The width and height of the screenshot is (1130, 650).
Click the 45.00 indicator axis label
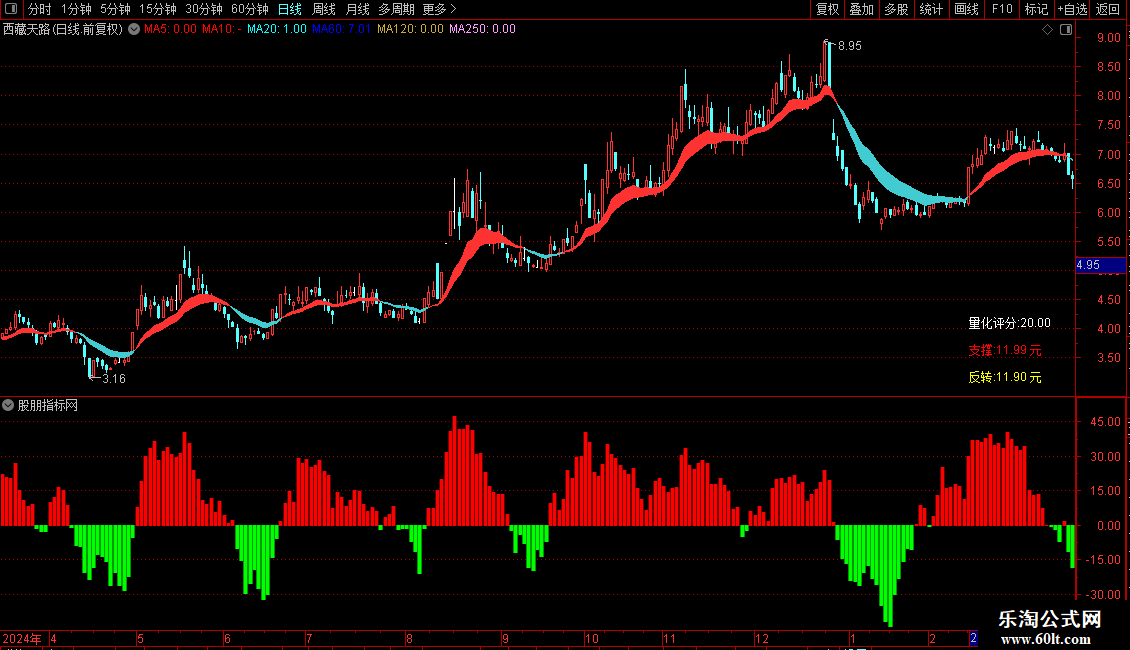[x=1105, y=422]
